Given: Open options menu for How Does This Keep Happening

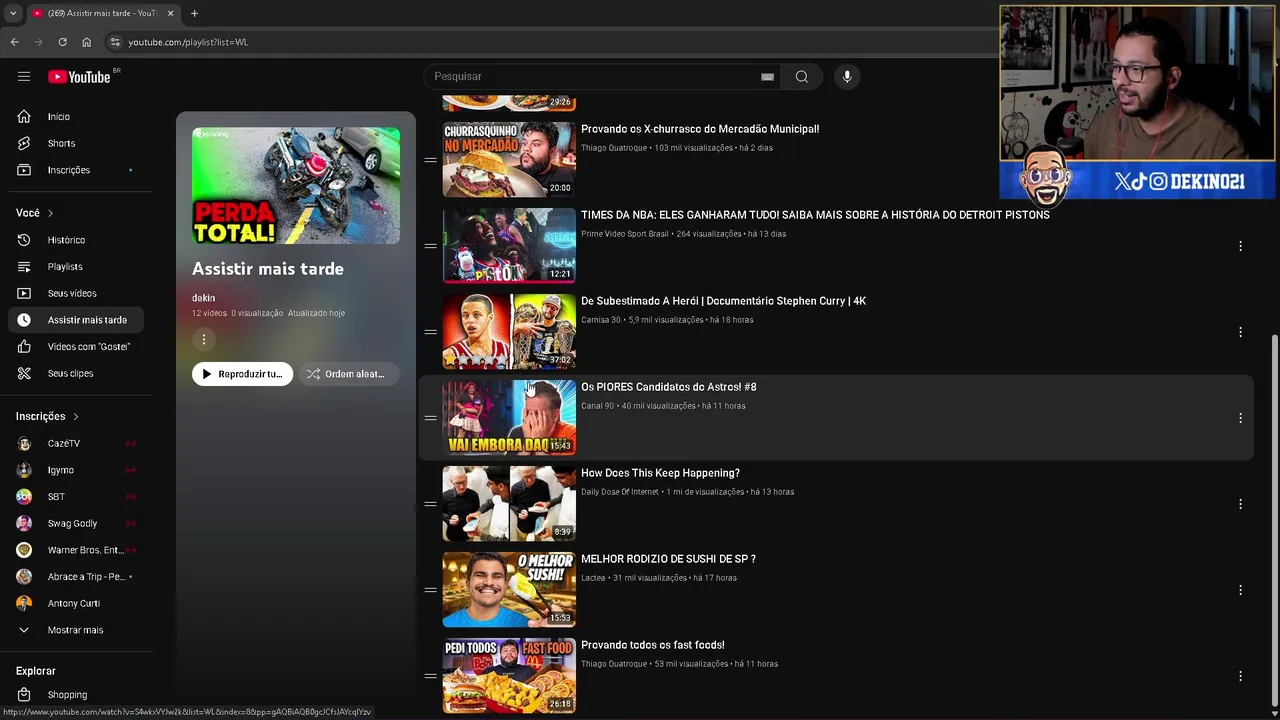Looking at the screenshot, I should click(1240, 504).
